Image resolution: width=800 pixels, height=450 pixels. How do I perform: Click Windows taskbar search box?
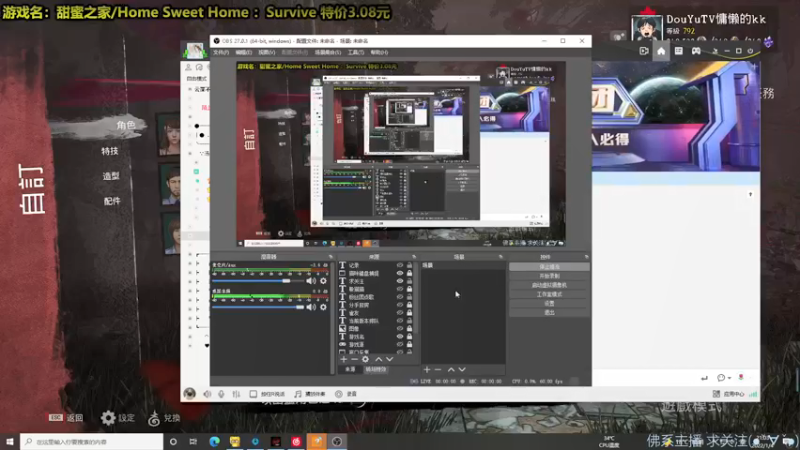tap(92, 441)
